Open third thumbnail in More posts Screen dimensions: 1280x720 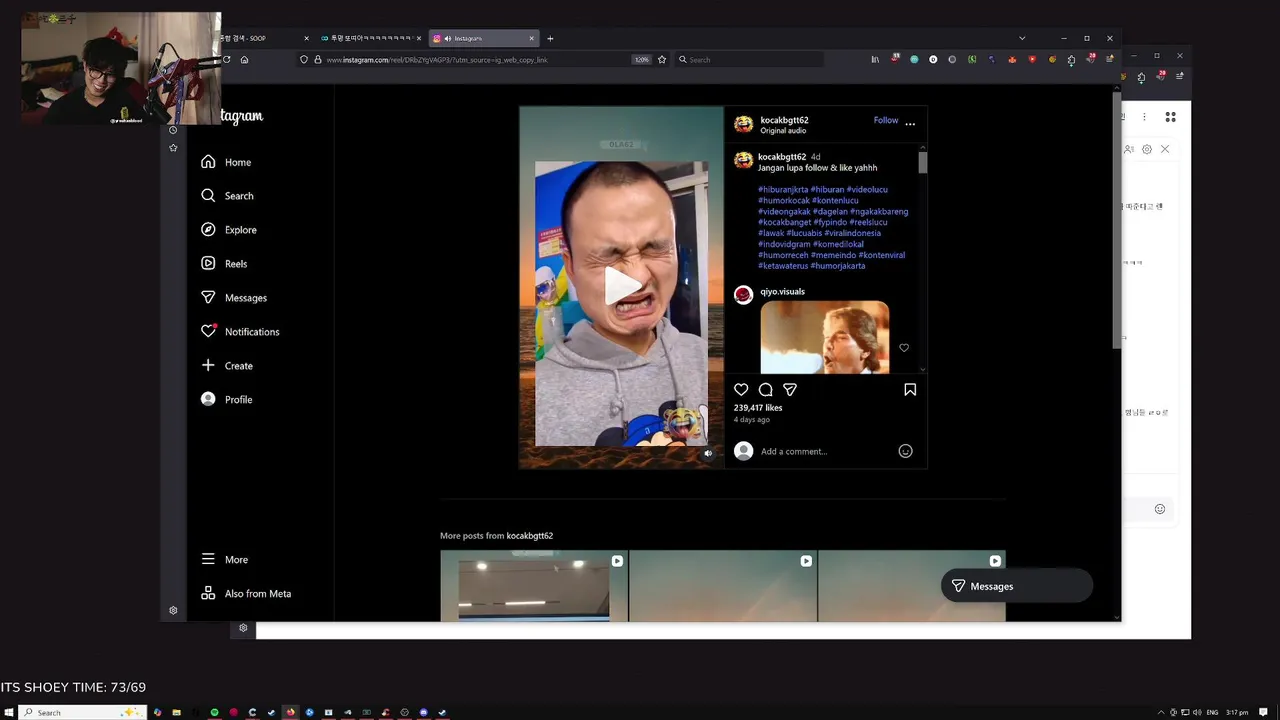click(912, 586)
